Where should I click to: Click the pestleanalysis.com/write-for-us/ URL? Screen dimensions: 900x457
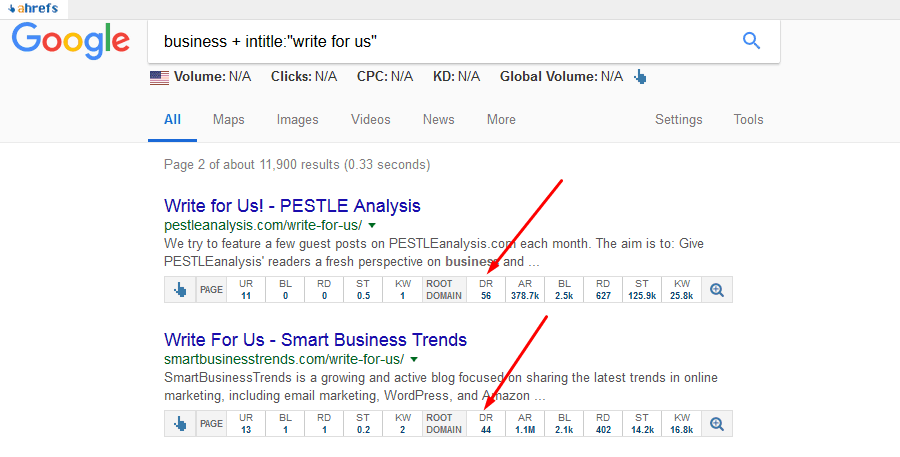pos(263,225)
